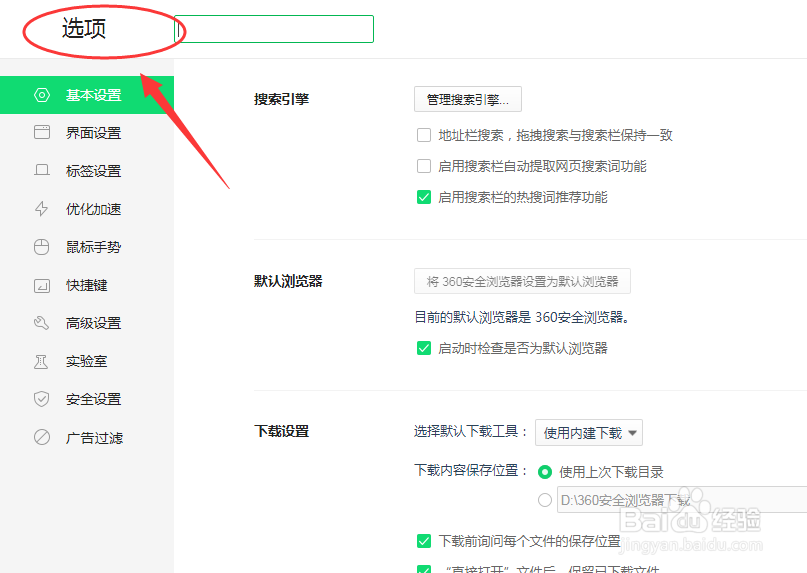Select 使用上次下载目录 radio button
This screenshot has width=807, height=573.
pos(545,472)
